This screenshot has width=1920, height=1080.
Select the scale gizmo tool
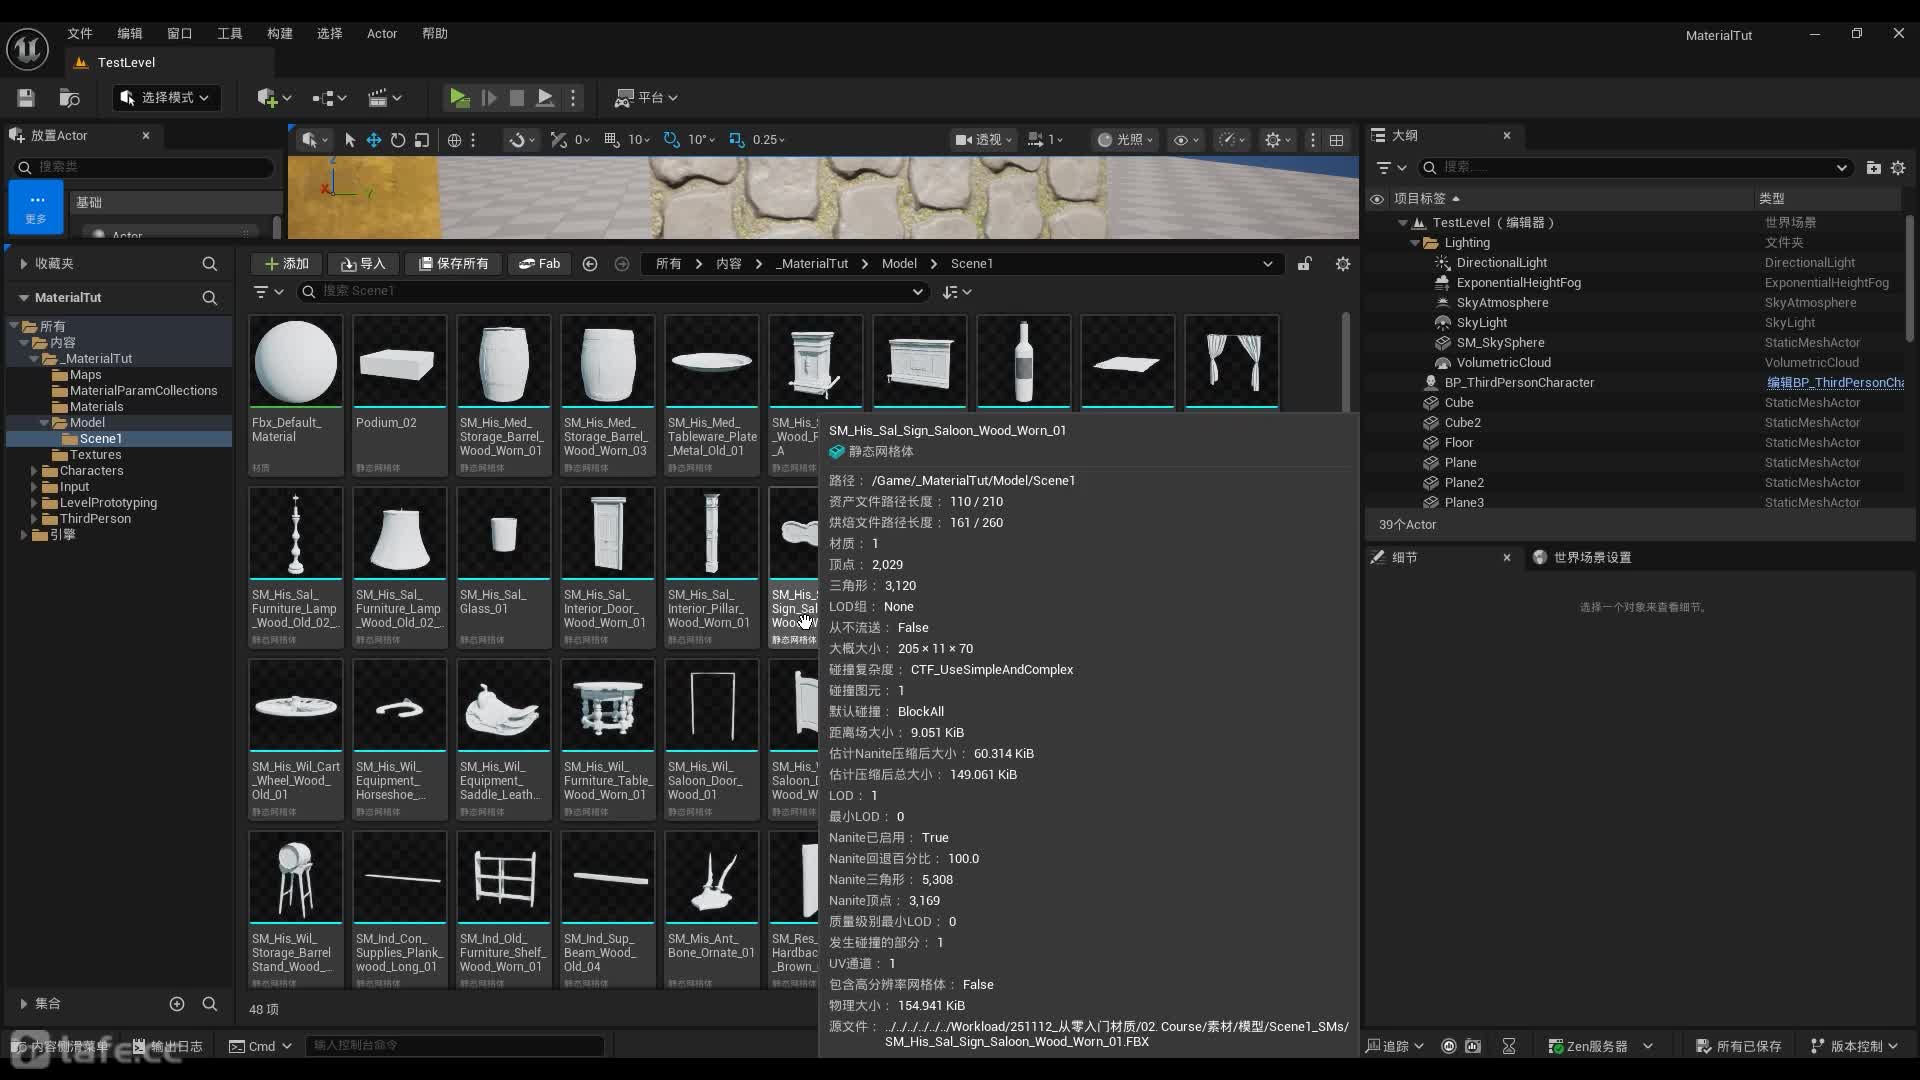pyautogui.click(x=422, y=140)
